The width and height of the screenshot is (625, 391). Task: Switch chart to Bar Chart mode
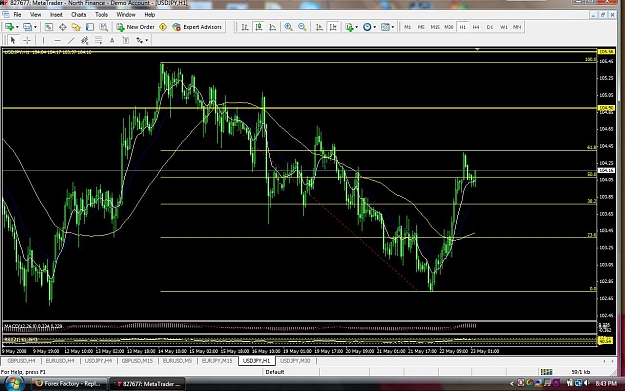[x=245, y=27]
